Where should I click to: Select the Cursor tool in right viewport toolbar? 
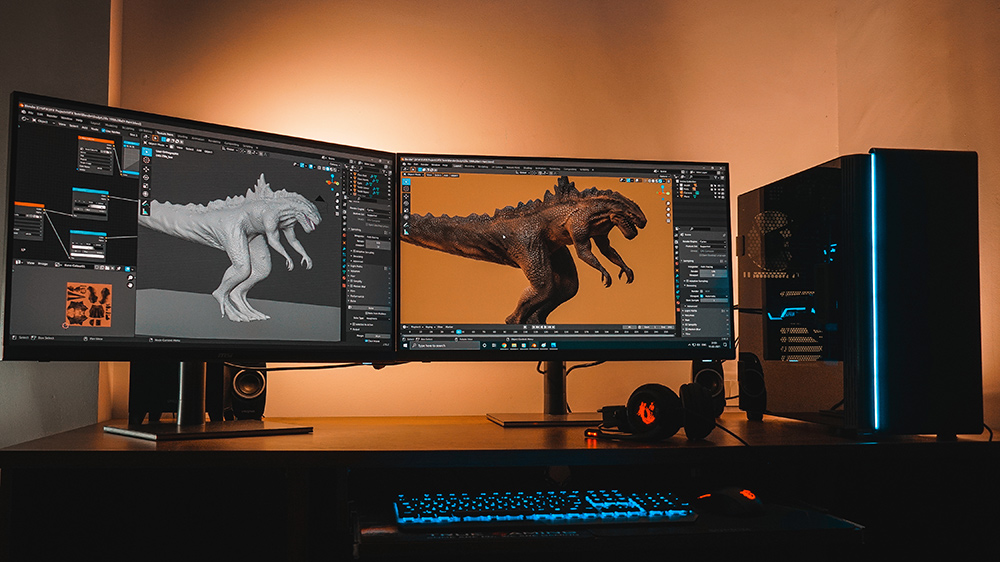406,189
